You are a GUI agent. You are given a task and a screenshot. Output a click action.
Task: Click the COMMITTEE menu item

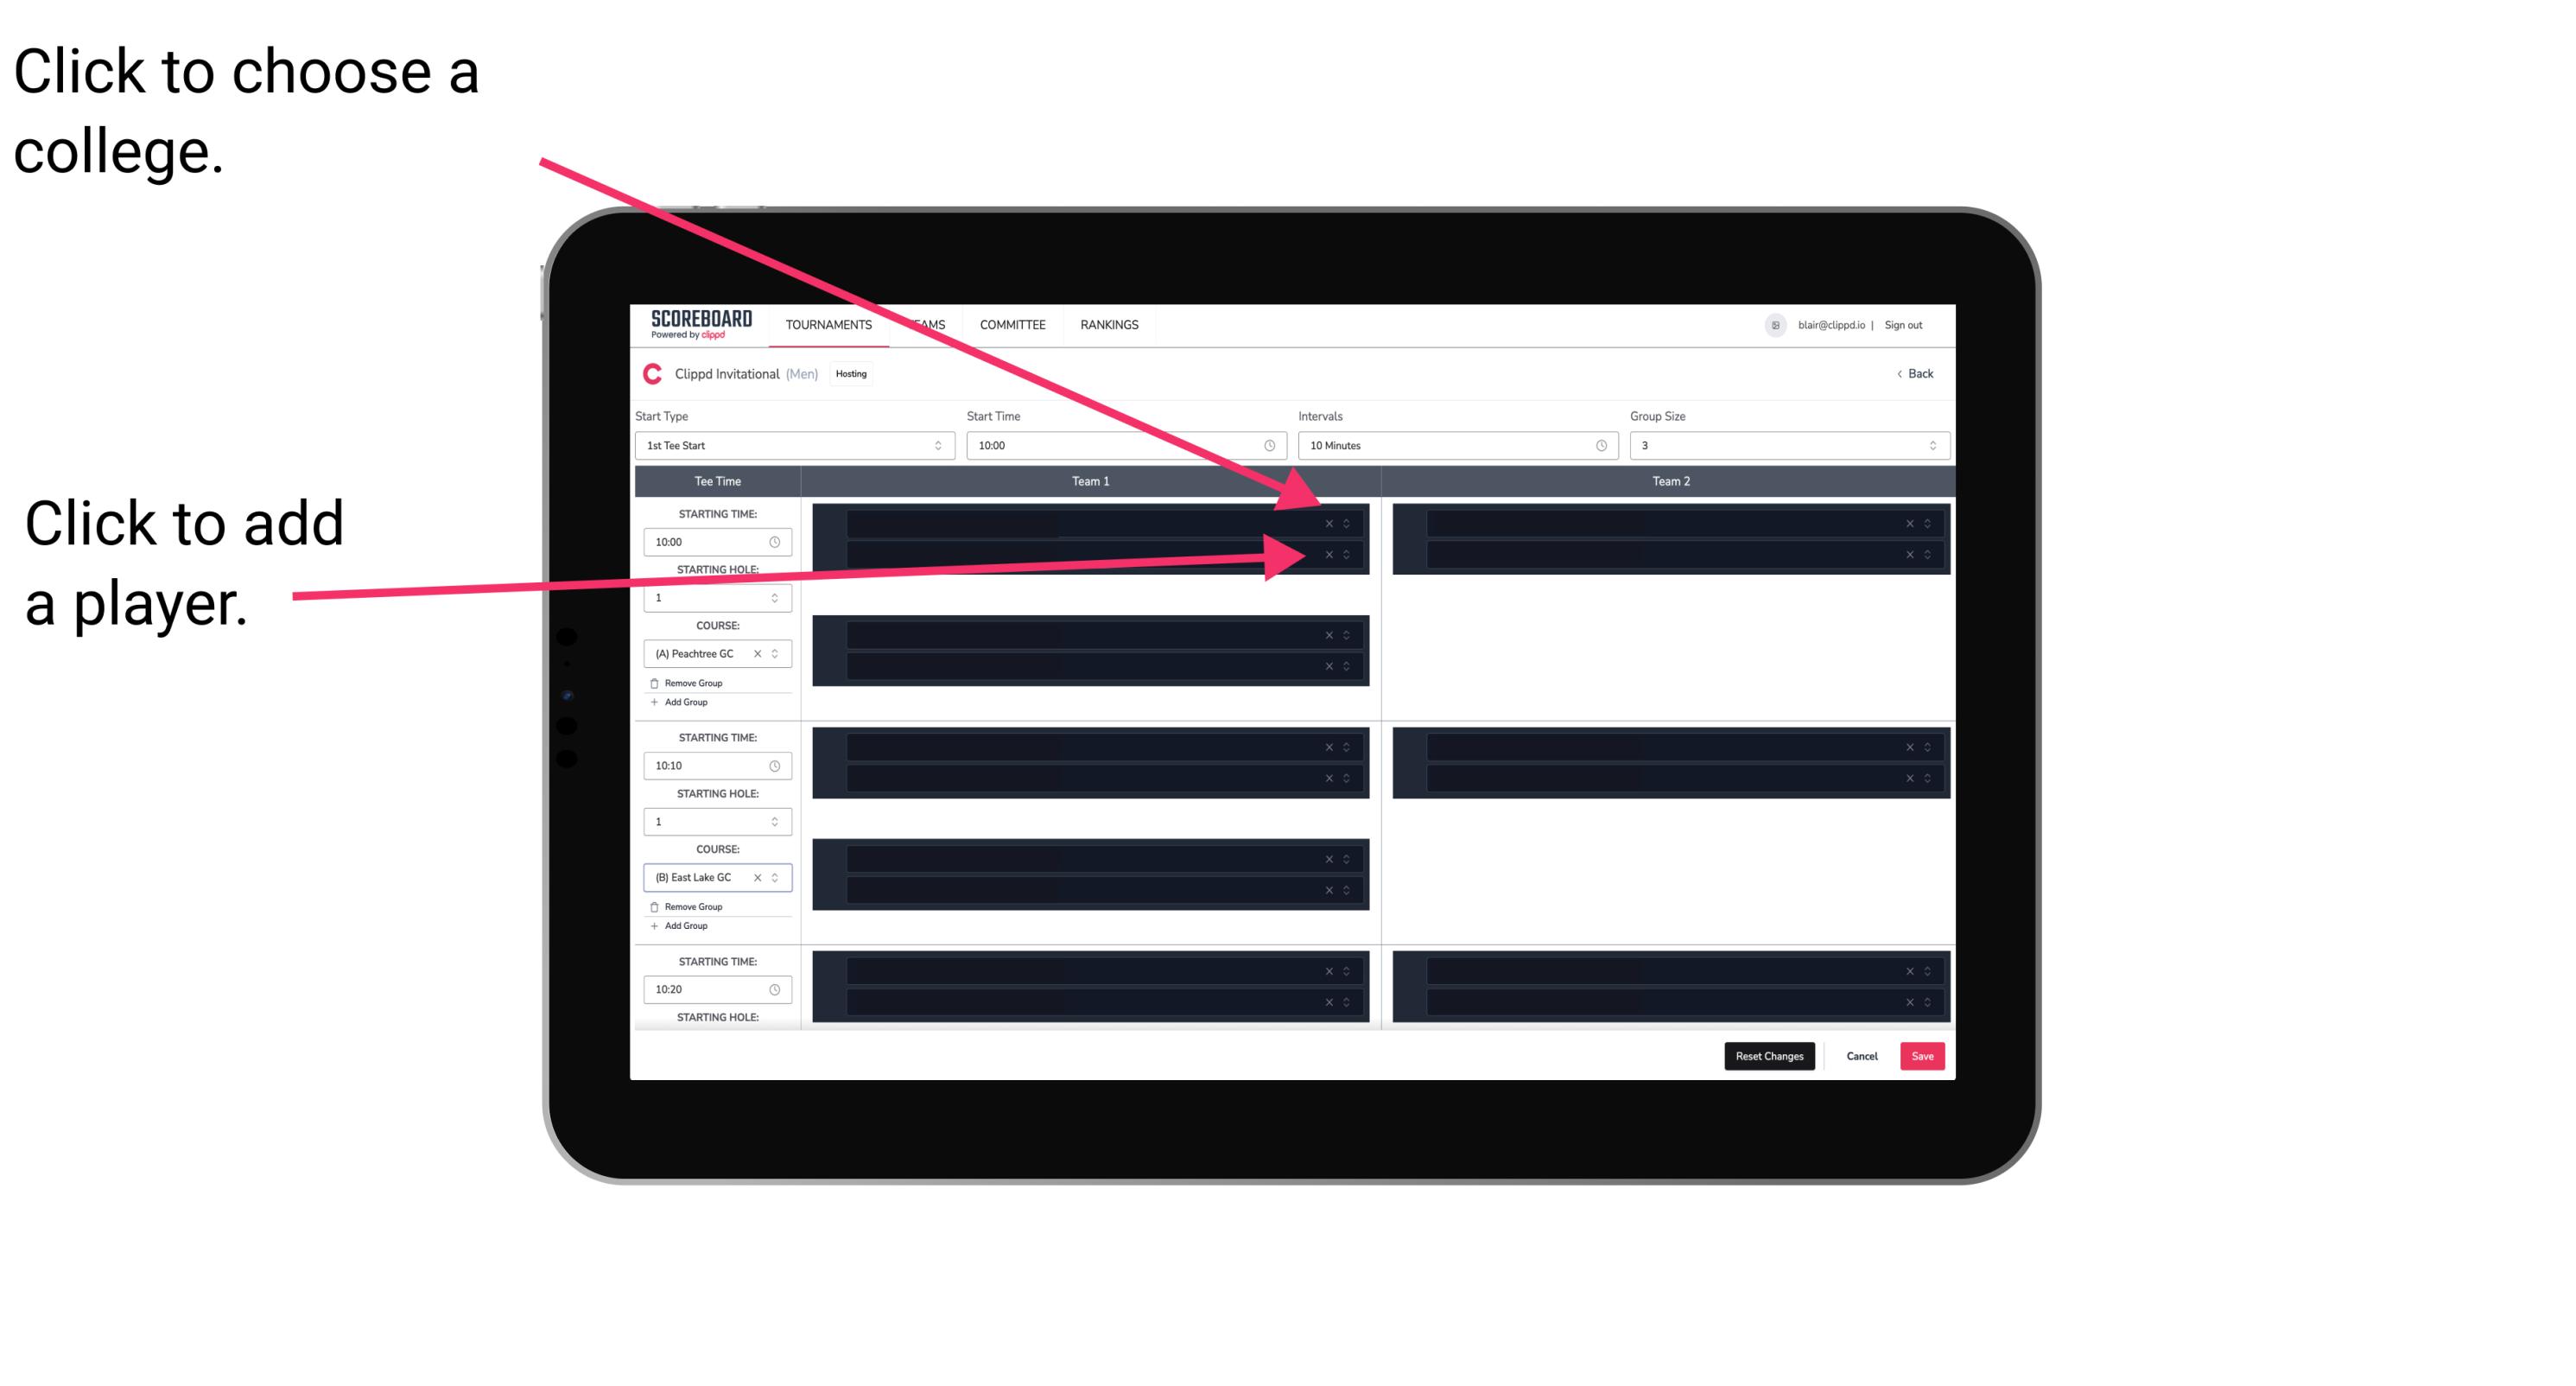point(1013,324)
